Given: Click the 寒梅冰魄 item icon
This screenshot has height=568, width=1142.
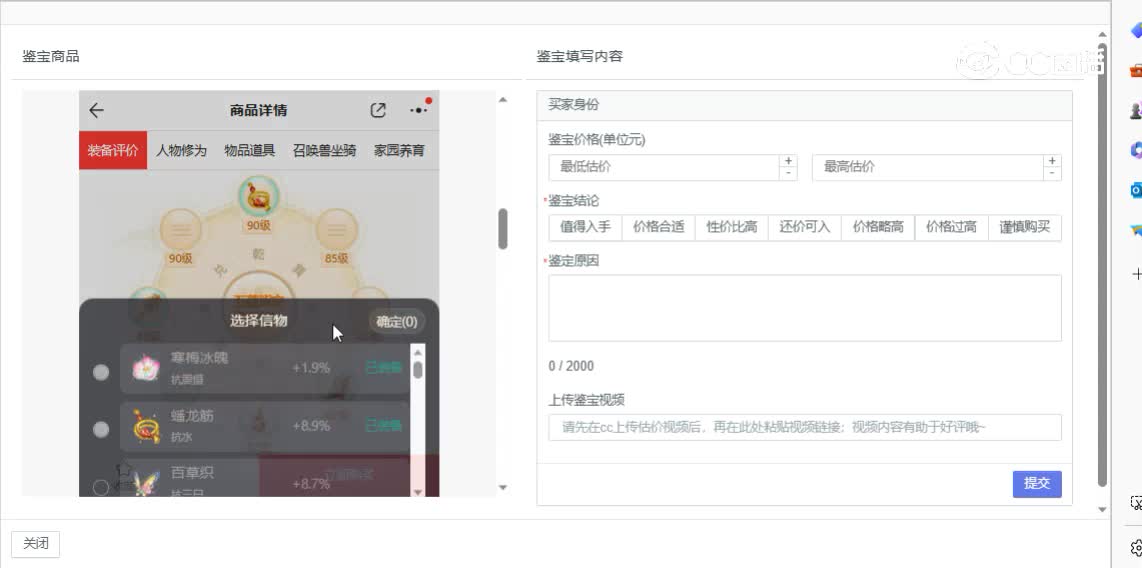Looking at the screenshot, I should pyautogui.click(x=146, y=368).
